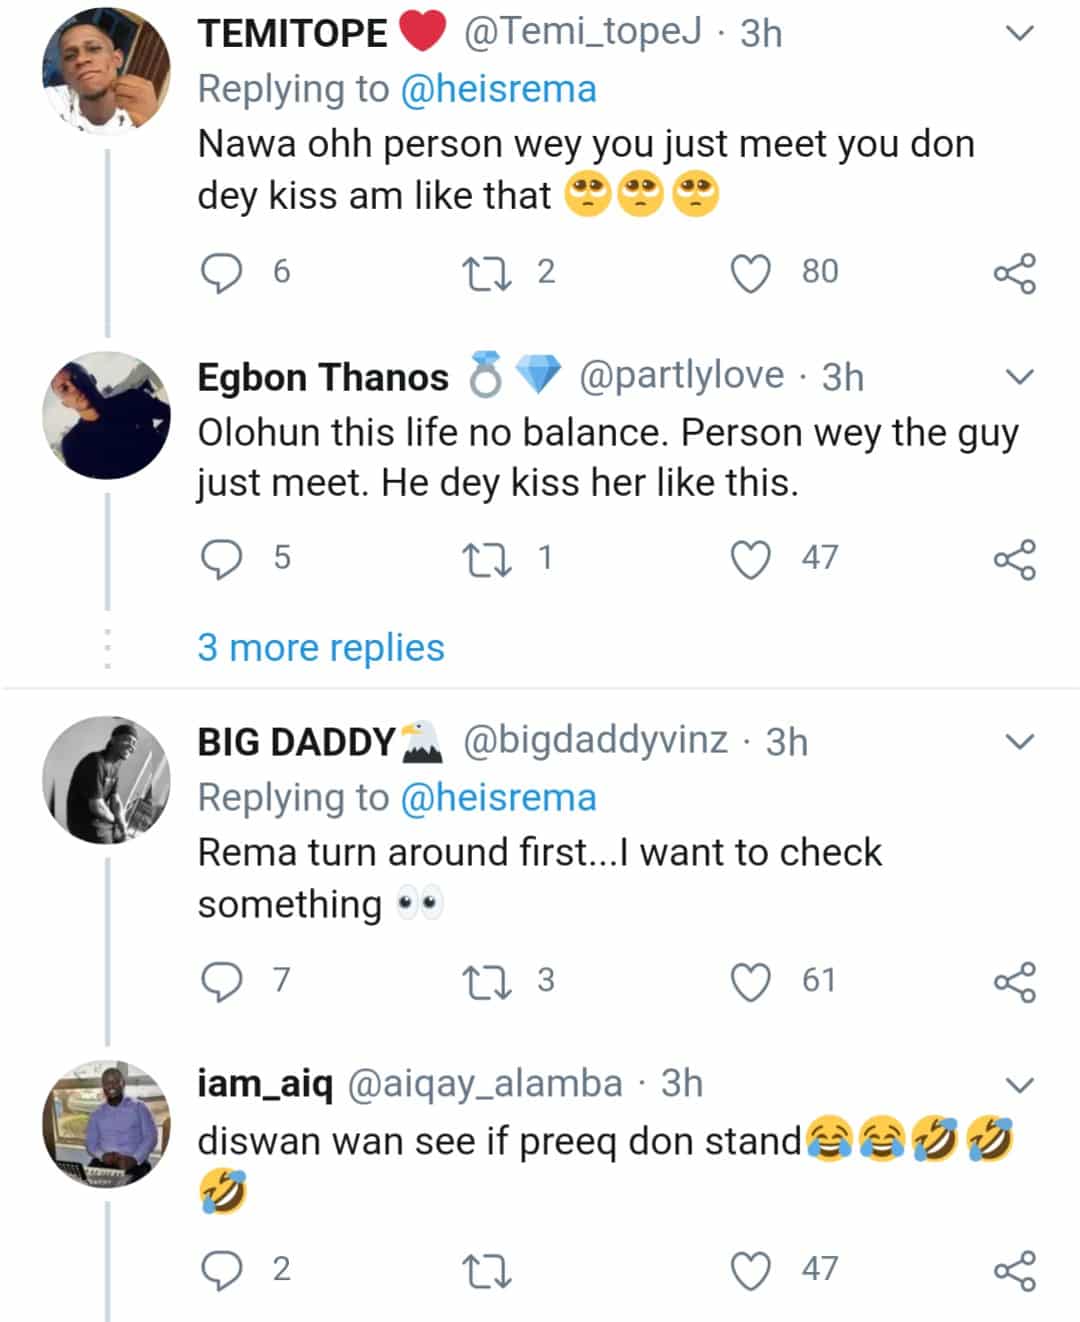Like Egbon Thanos's tweet
This screenshot has height=1322, width=1080.
(x=751, y=559)
